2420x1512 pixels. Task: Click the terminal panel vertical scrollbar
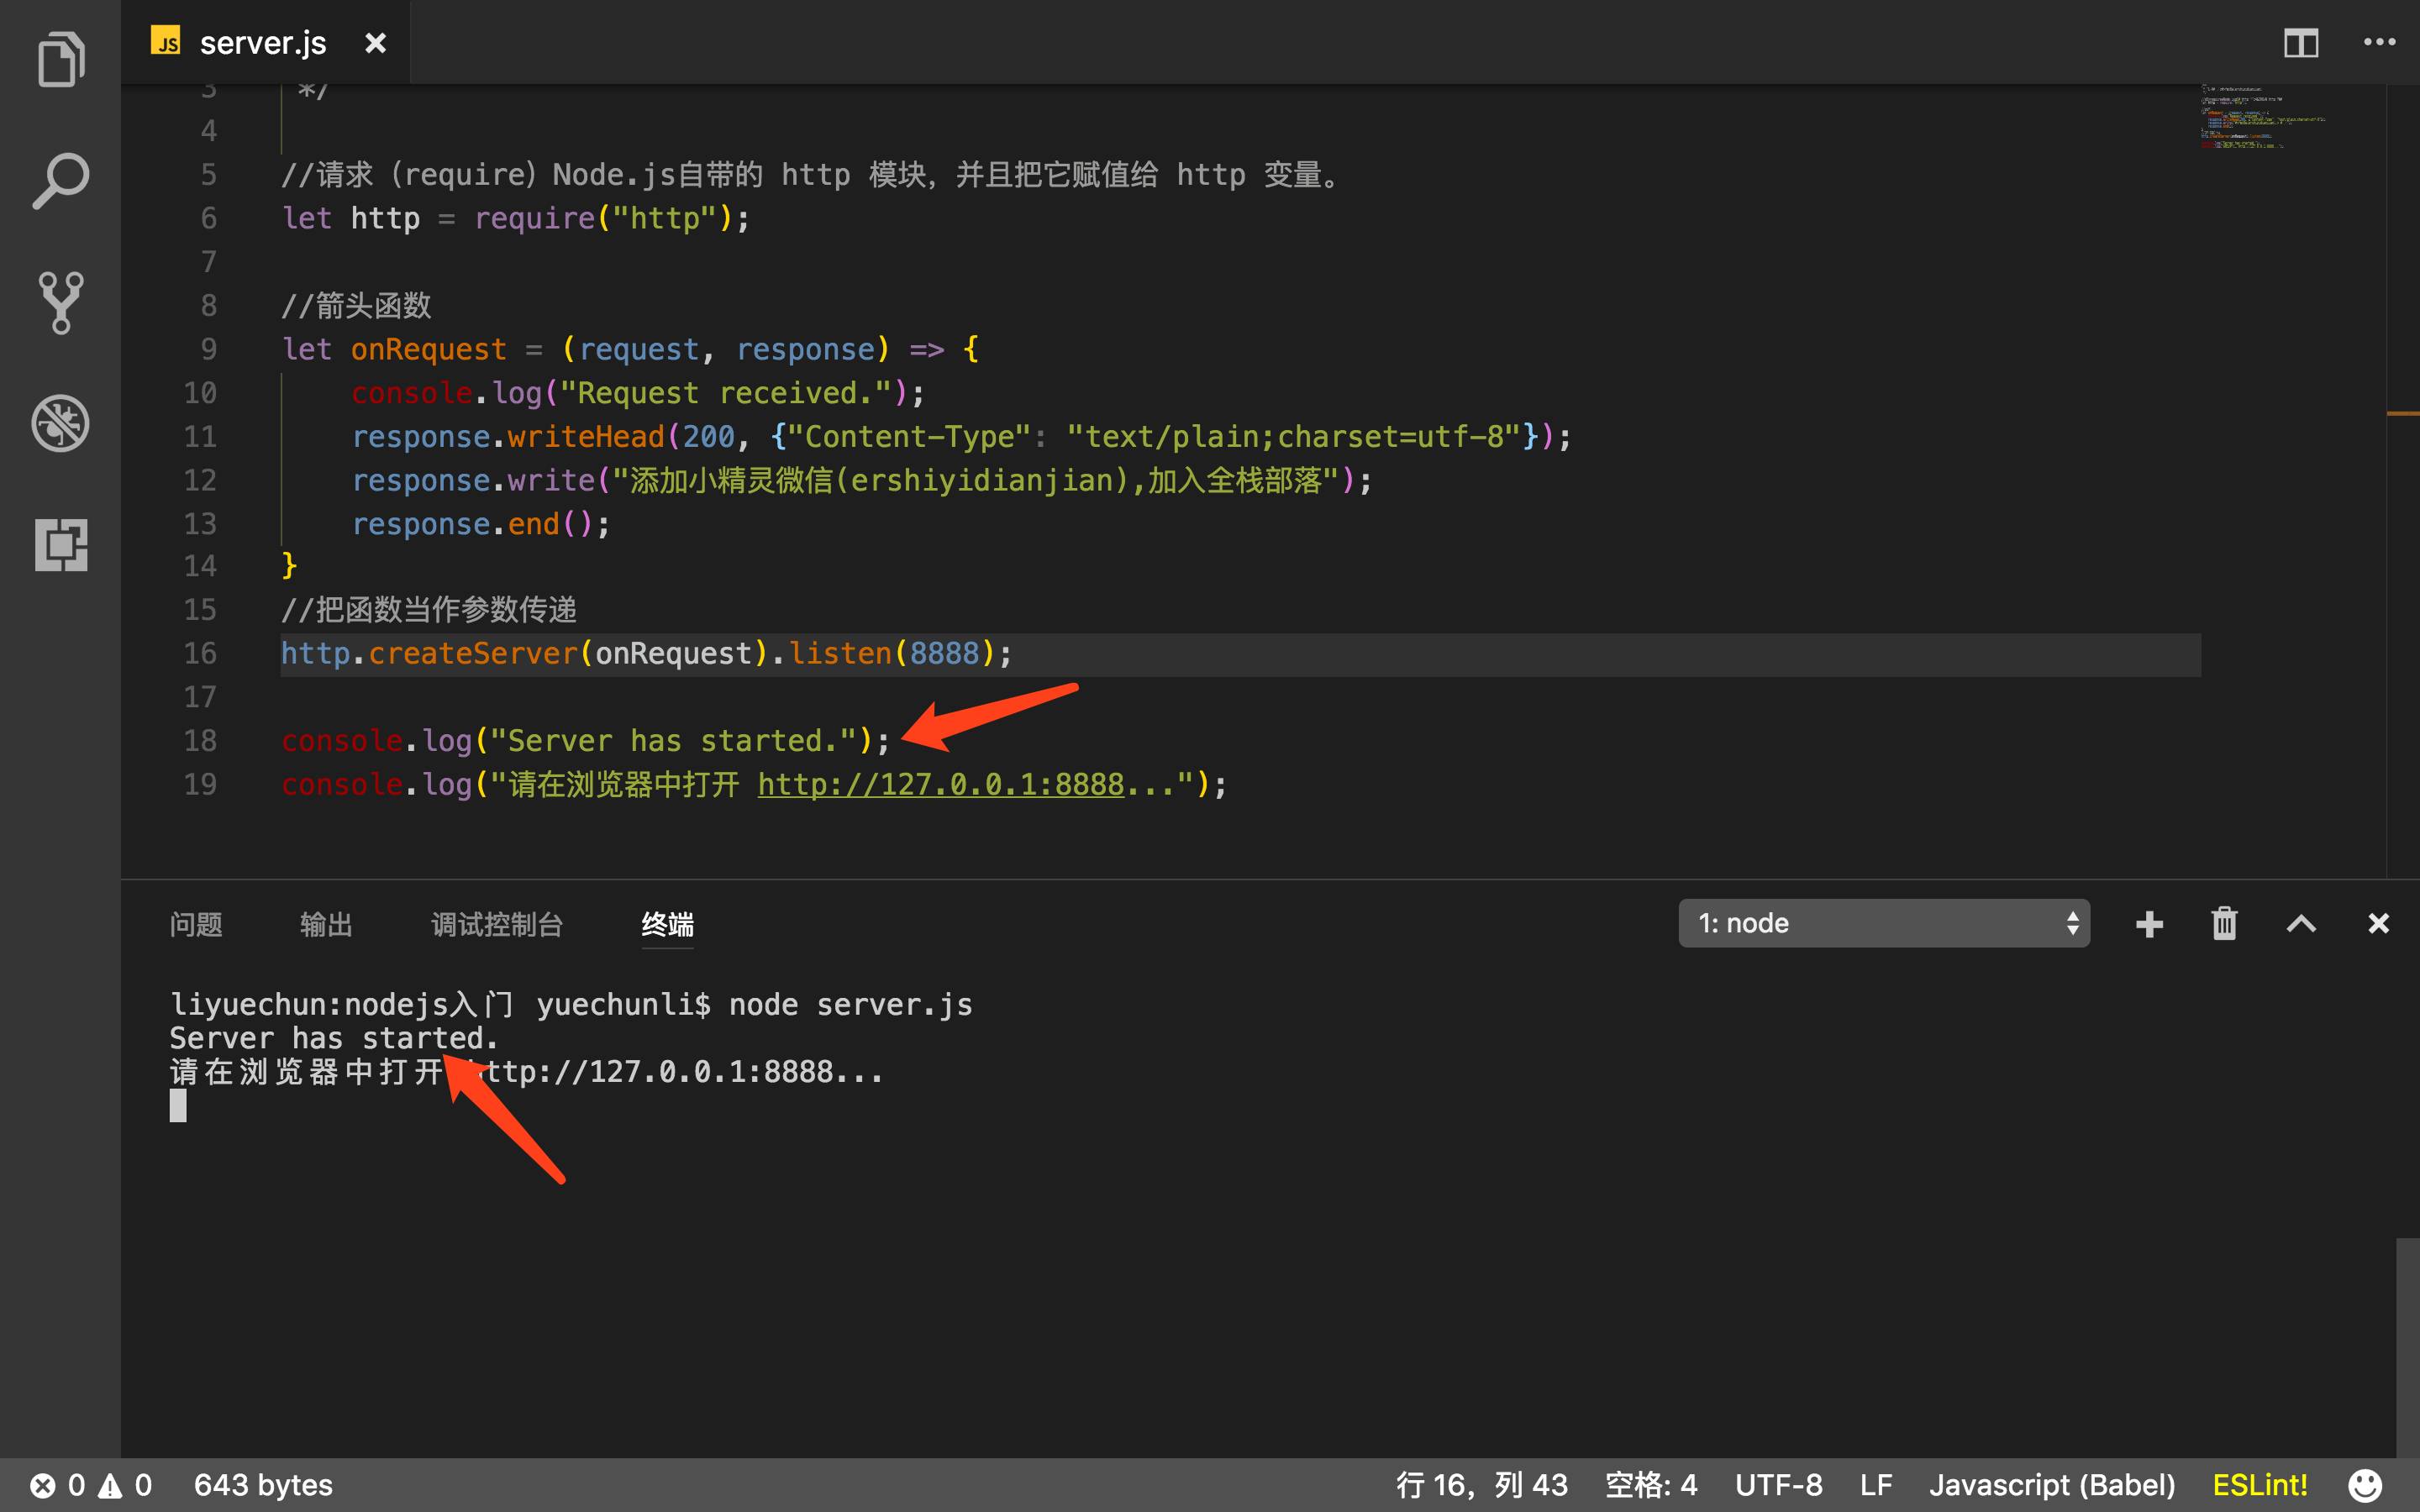click(x=2407, y=1347)
